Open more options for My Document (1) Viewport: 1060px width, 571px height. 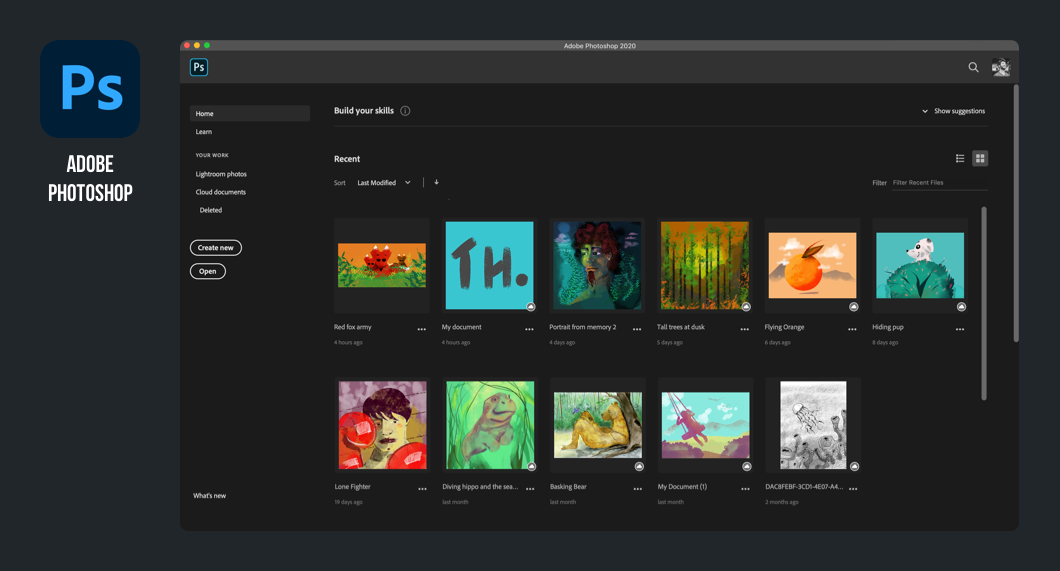pos(745,489)
